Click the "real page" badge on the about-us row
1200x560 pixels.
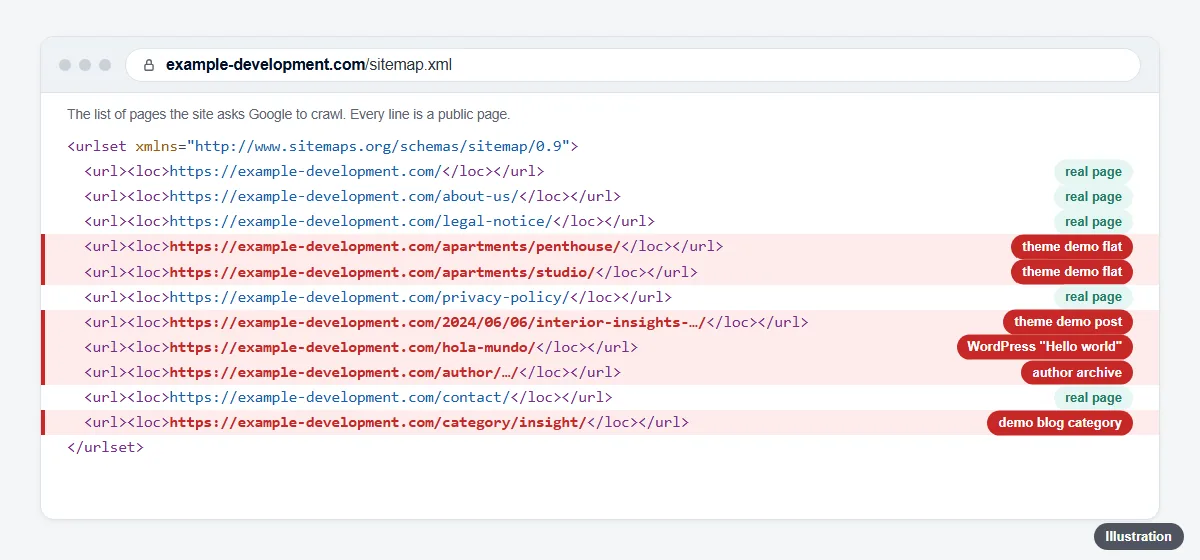(1093, 197)
